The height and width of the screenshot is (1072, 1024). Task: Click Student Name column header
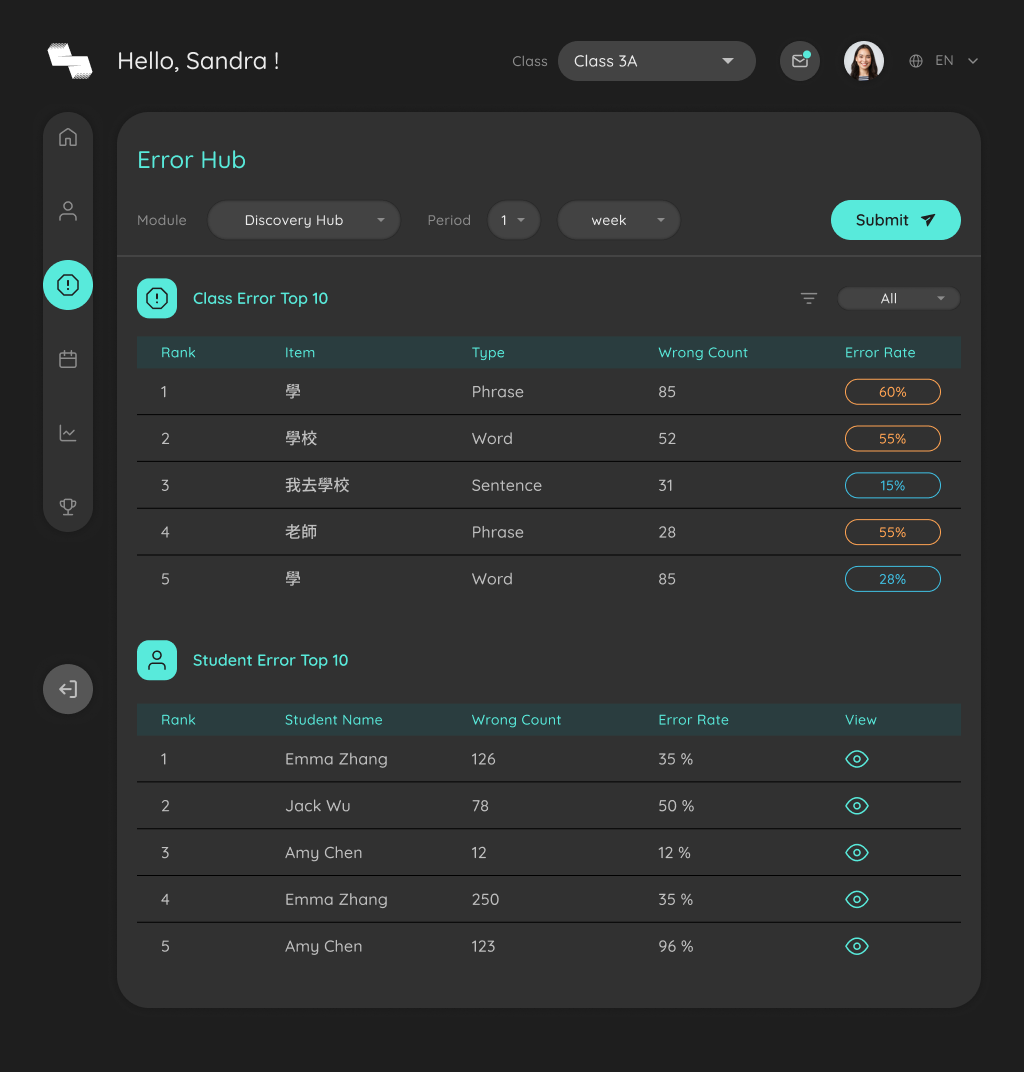334,720
